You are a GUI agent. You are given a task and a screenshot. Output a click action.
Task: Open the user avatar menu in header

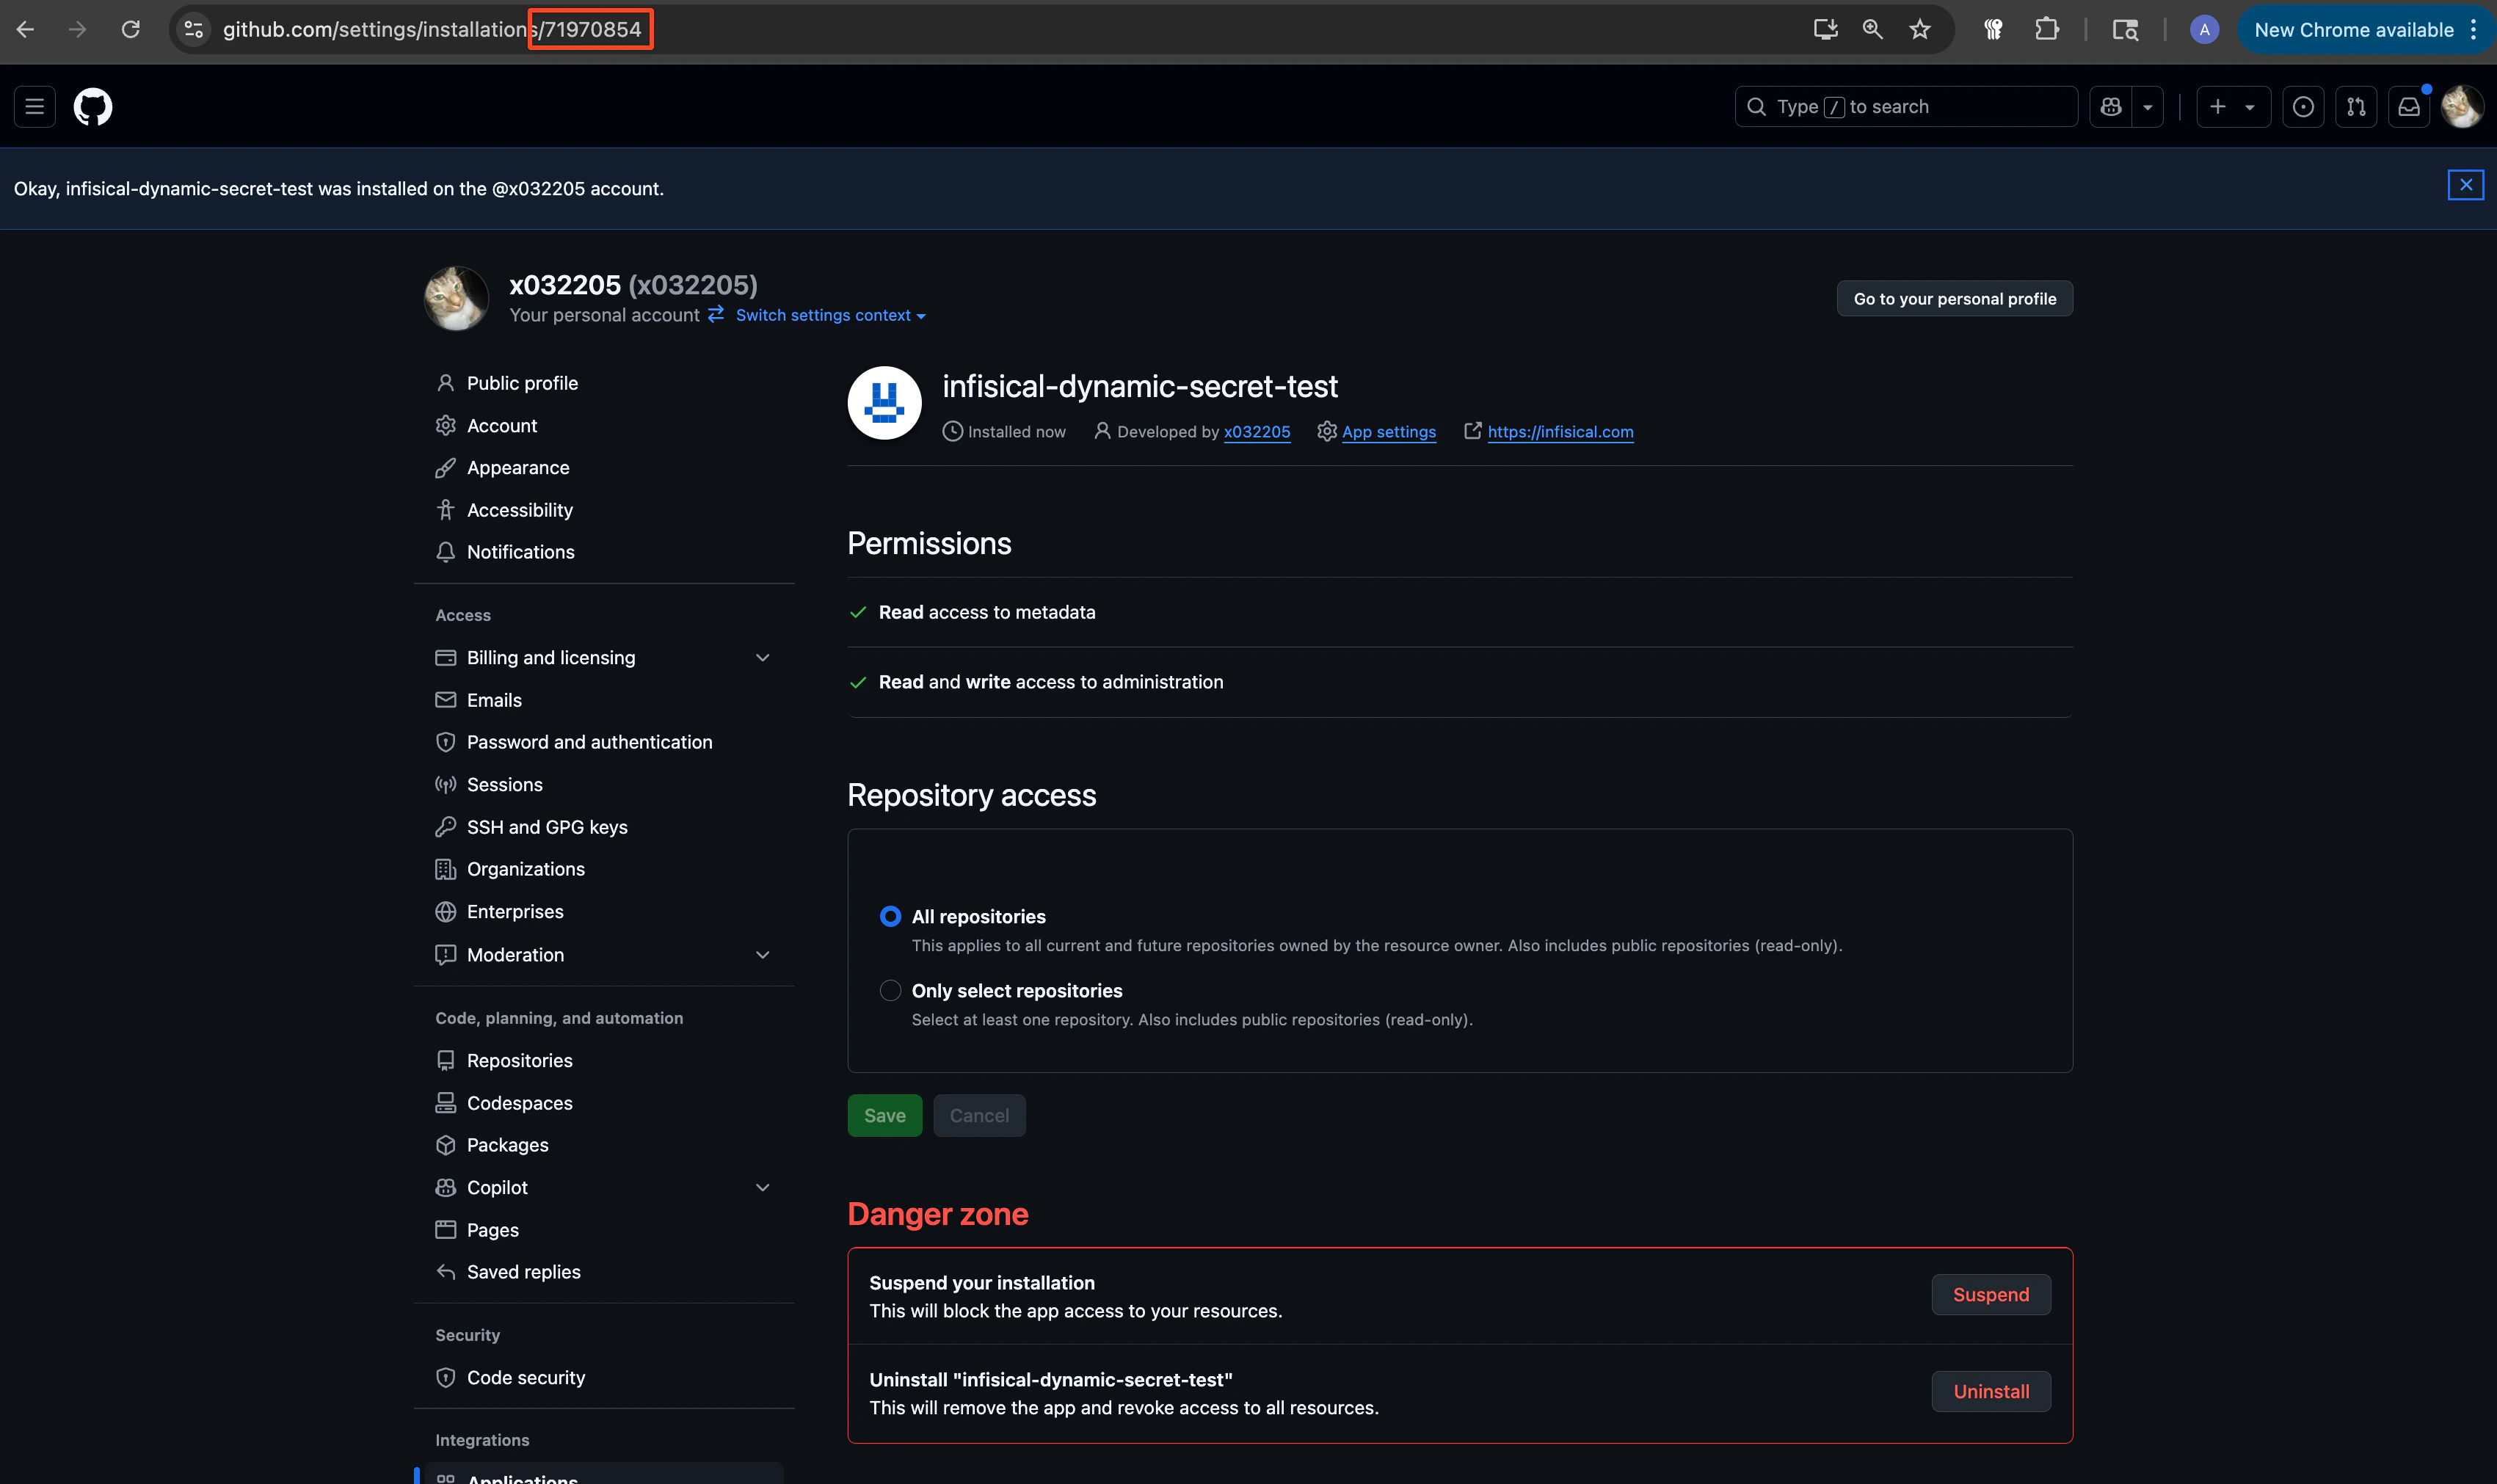[2461, 107]
